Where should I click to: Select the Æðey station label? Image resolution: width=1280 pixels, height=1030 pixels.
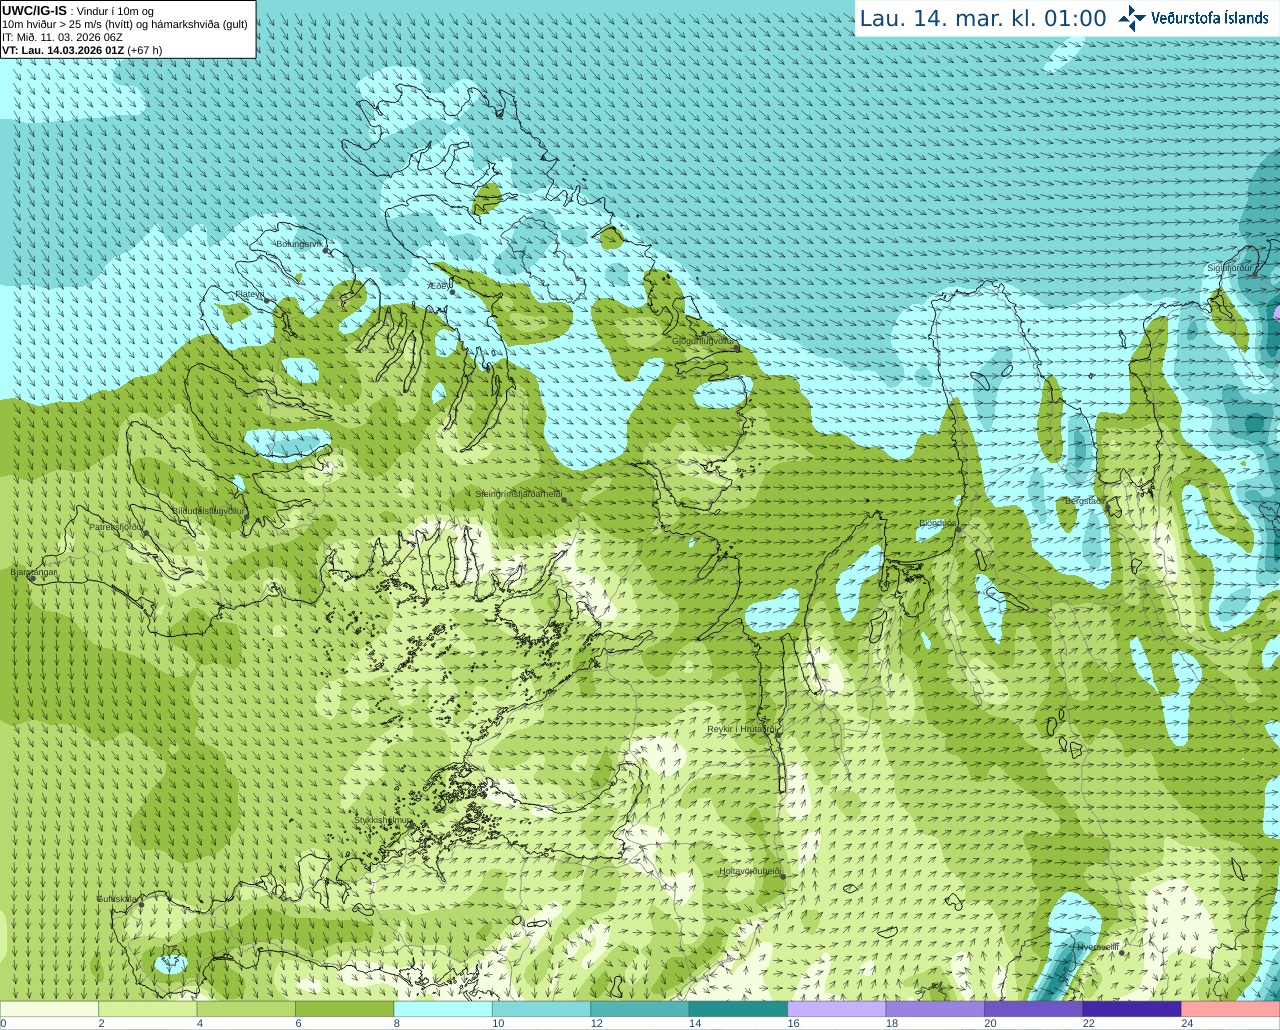(438, 286)
